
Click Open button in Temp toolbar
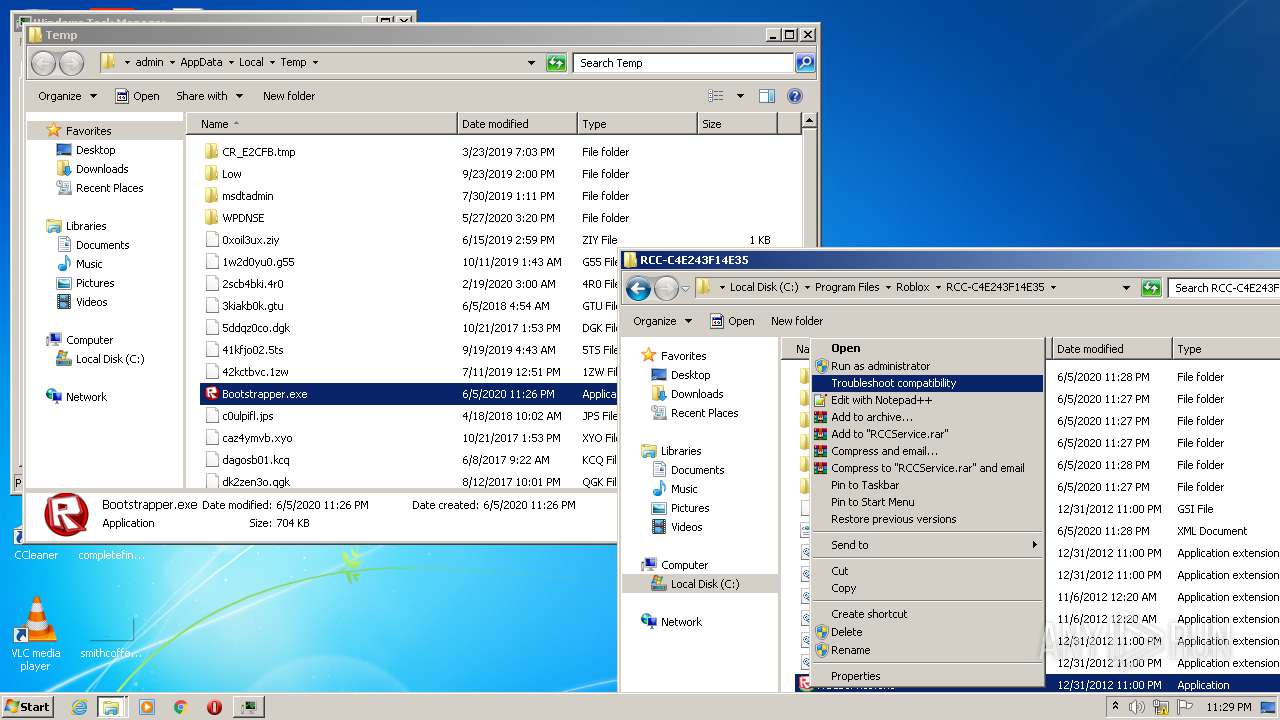click(137, 96)
